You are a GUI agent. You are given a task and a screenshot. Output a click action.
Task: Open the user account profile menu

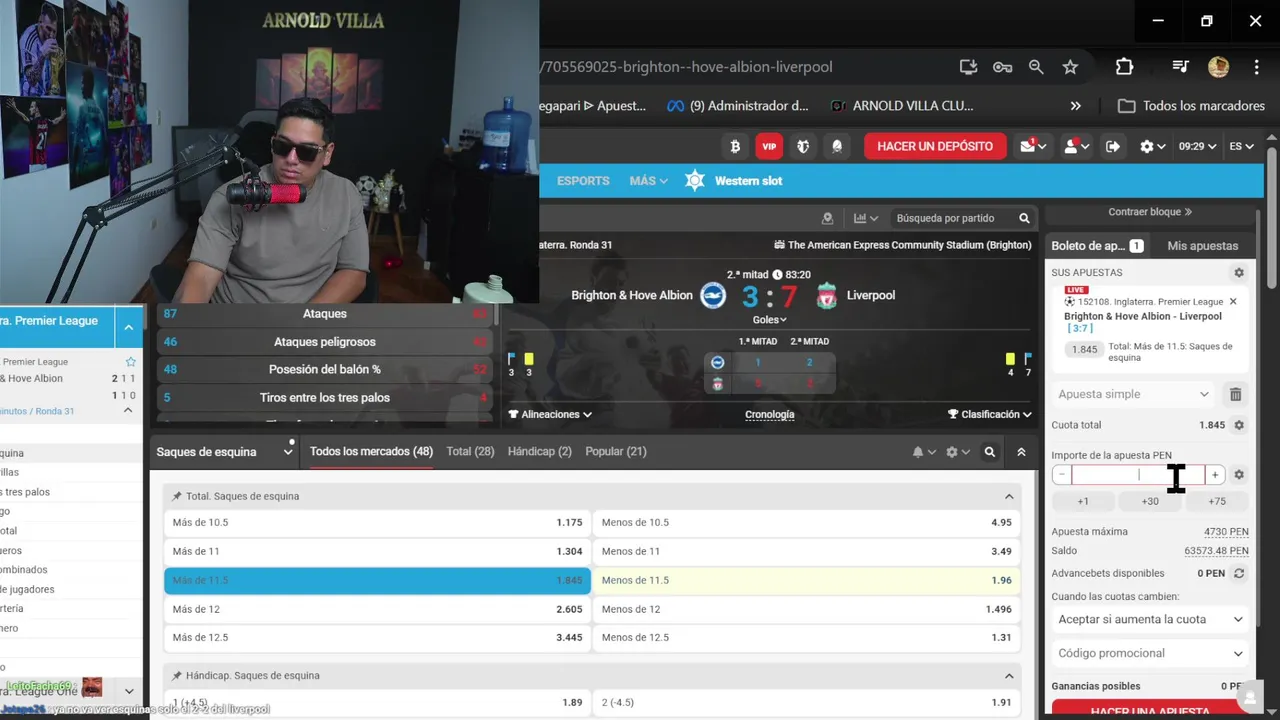[x=1076, y=146]
